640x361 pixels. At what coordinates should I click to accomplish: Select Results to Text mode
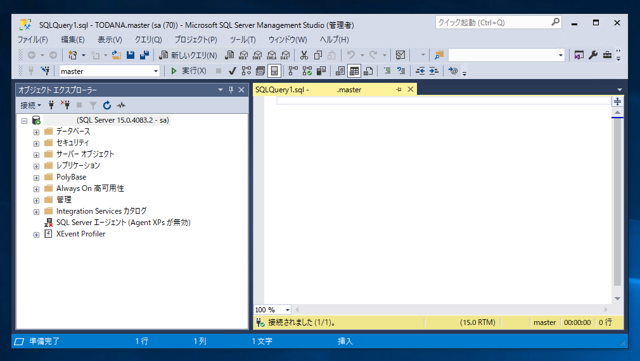[x=340, y=71]
